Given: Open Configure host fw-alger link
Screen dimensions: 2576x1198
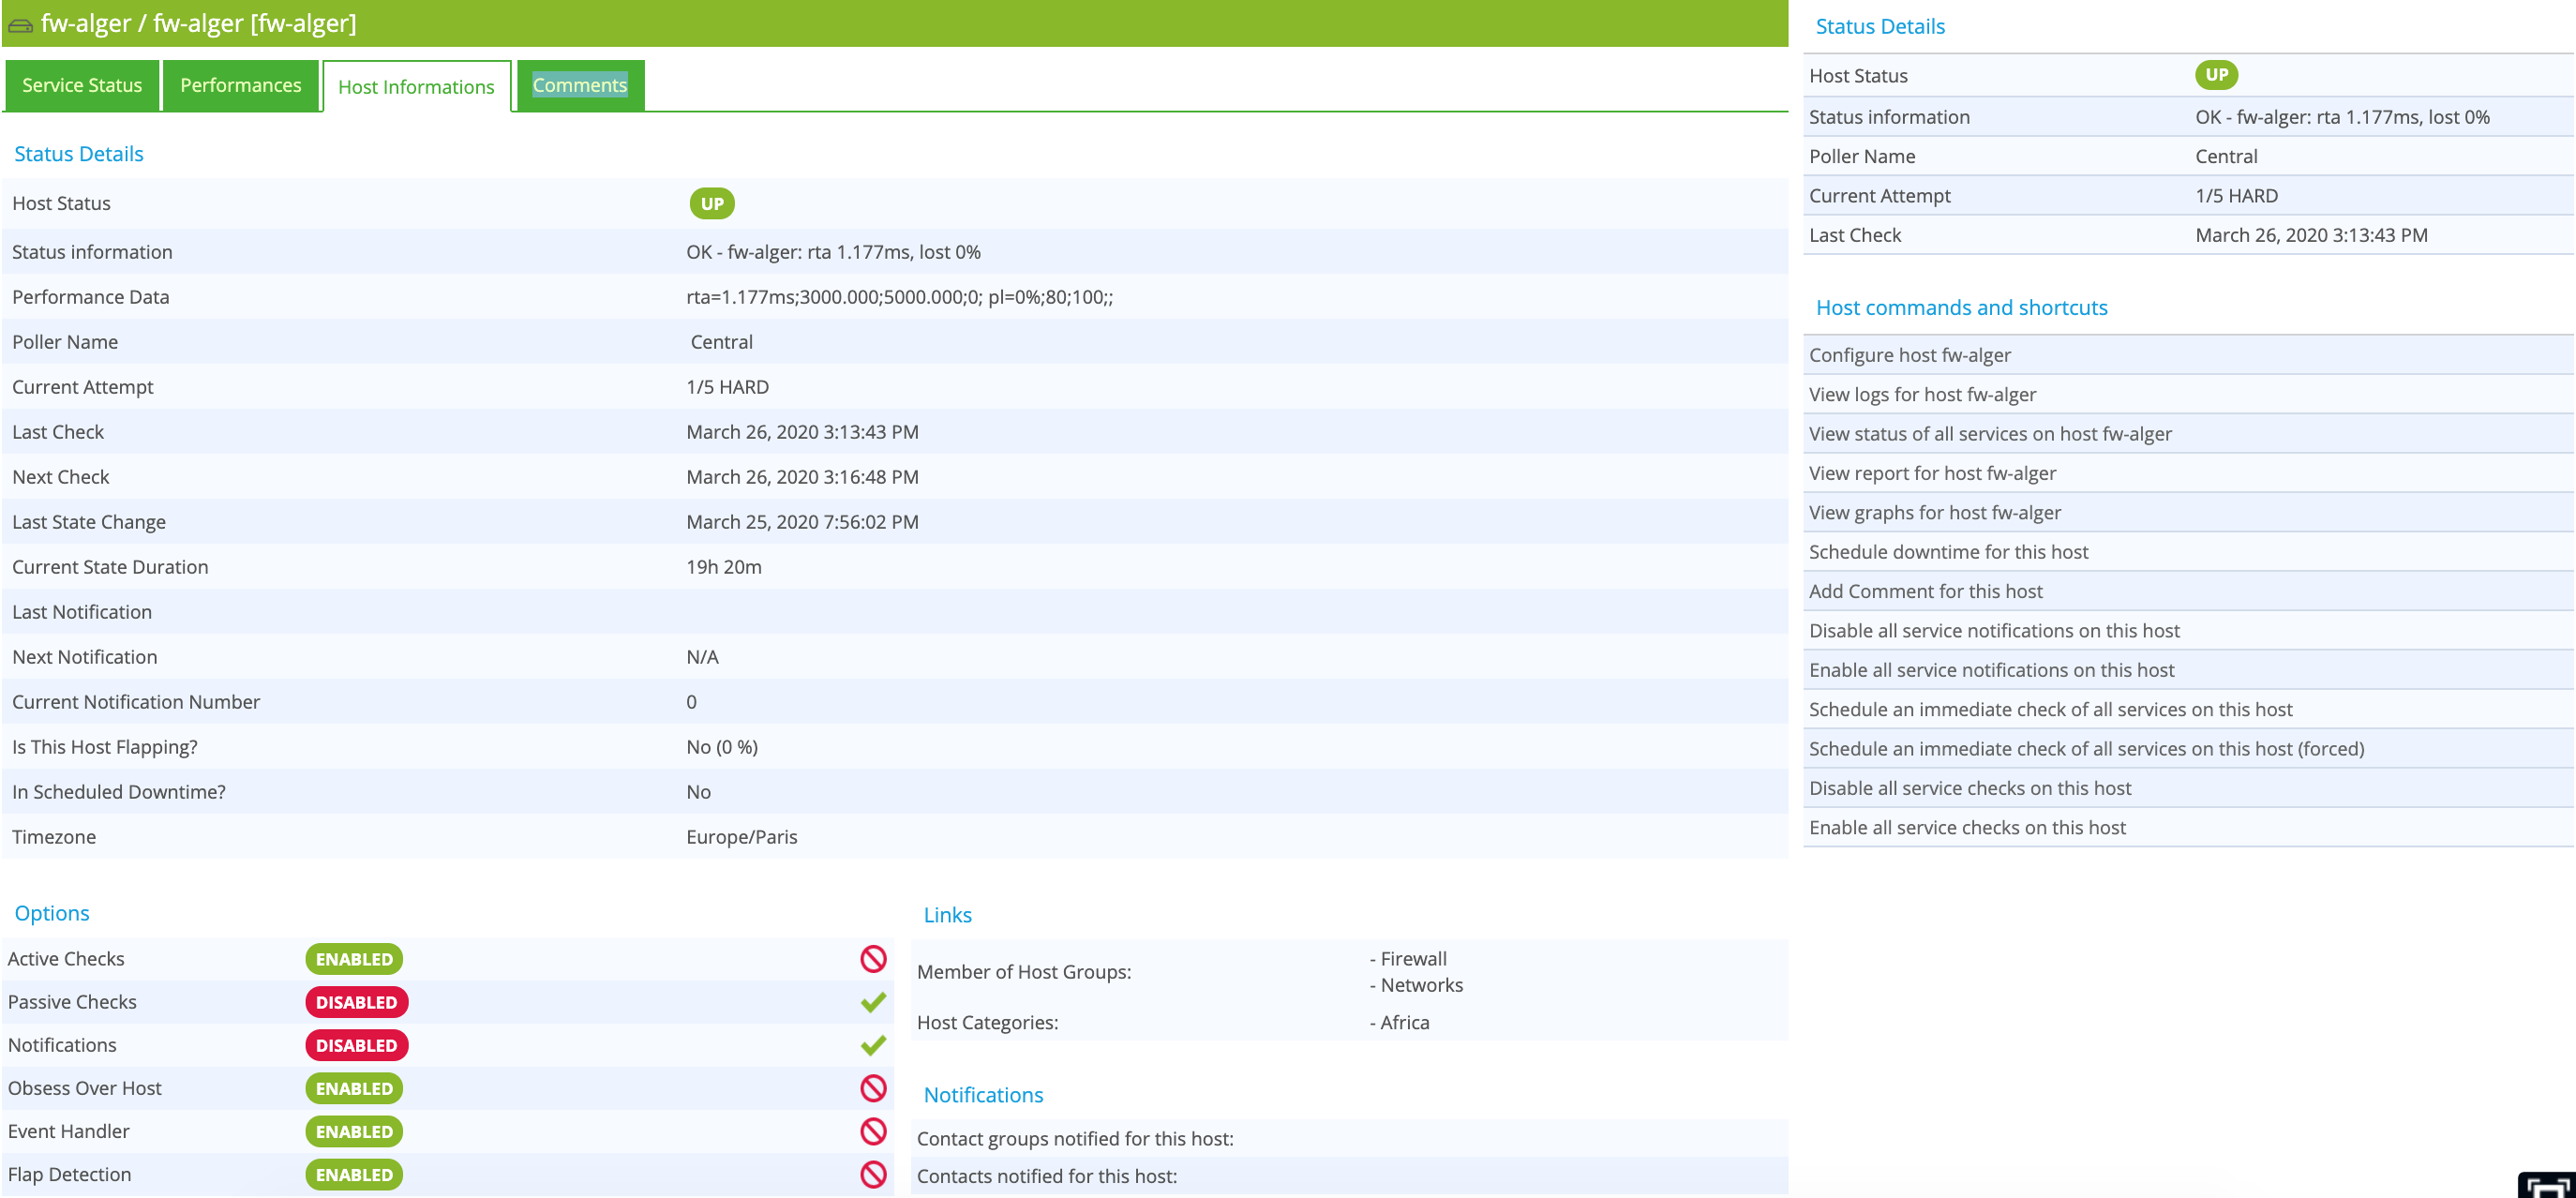Looking at the screenshot, I should (x=1909, y=355).
